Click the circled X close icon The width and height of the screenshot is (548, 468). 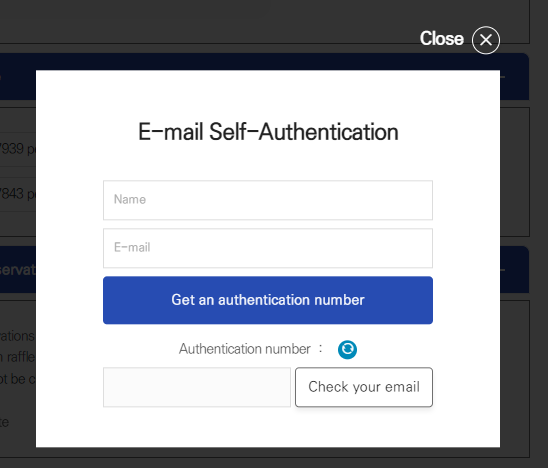pyautogui.click(x=485, y=40)
